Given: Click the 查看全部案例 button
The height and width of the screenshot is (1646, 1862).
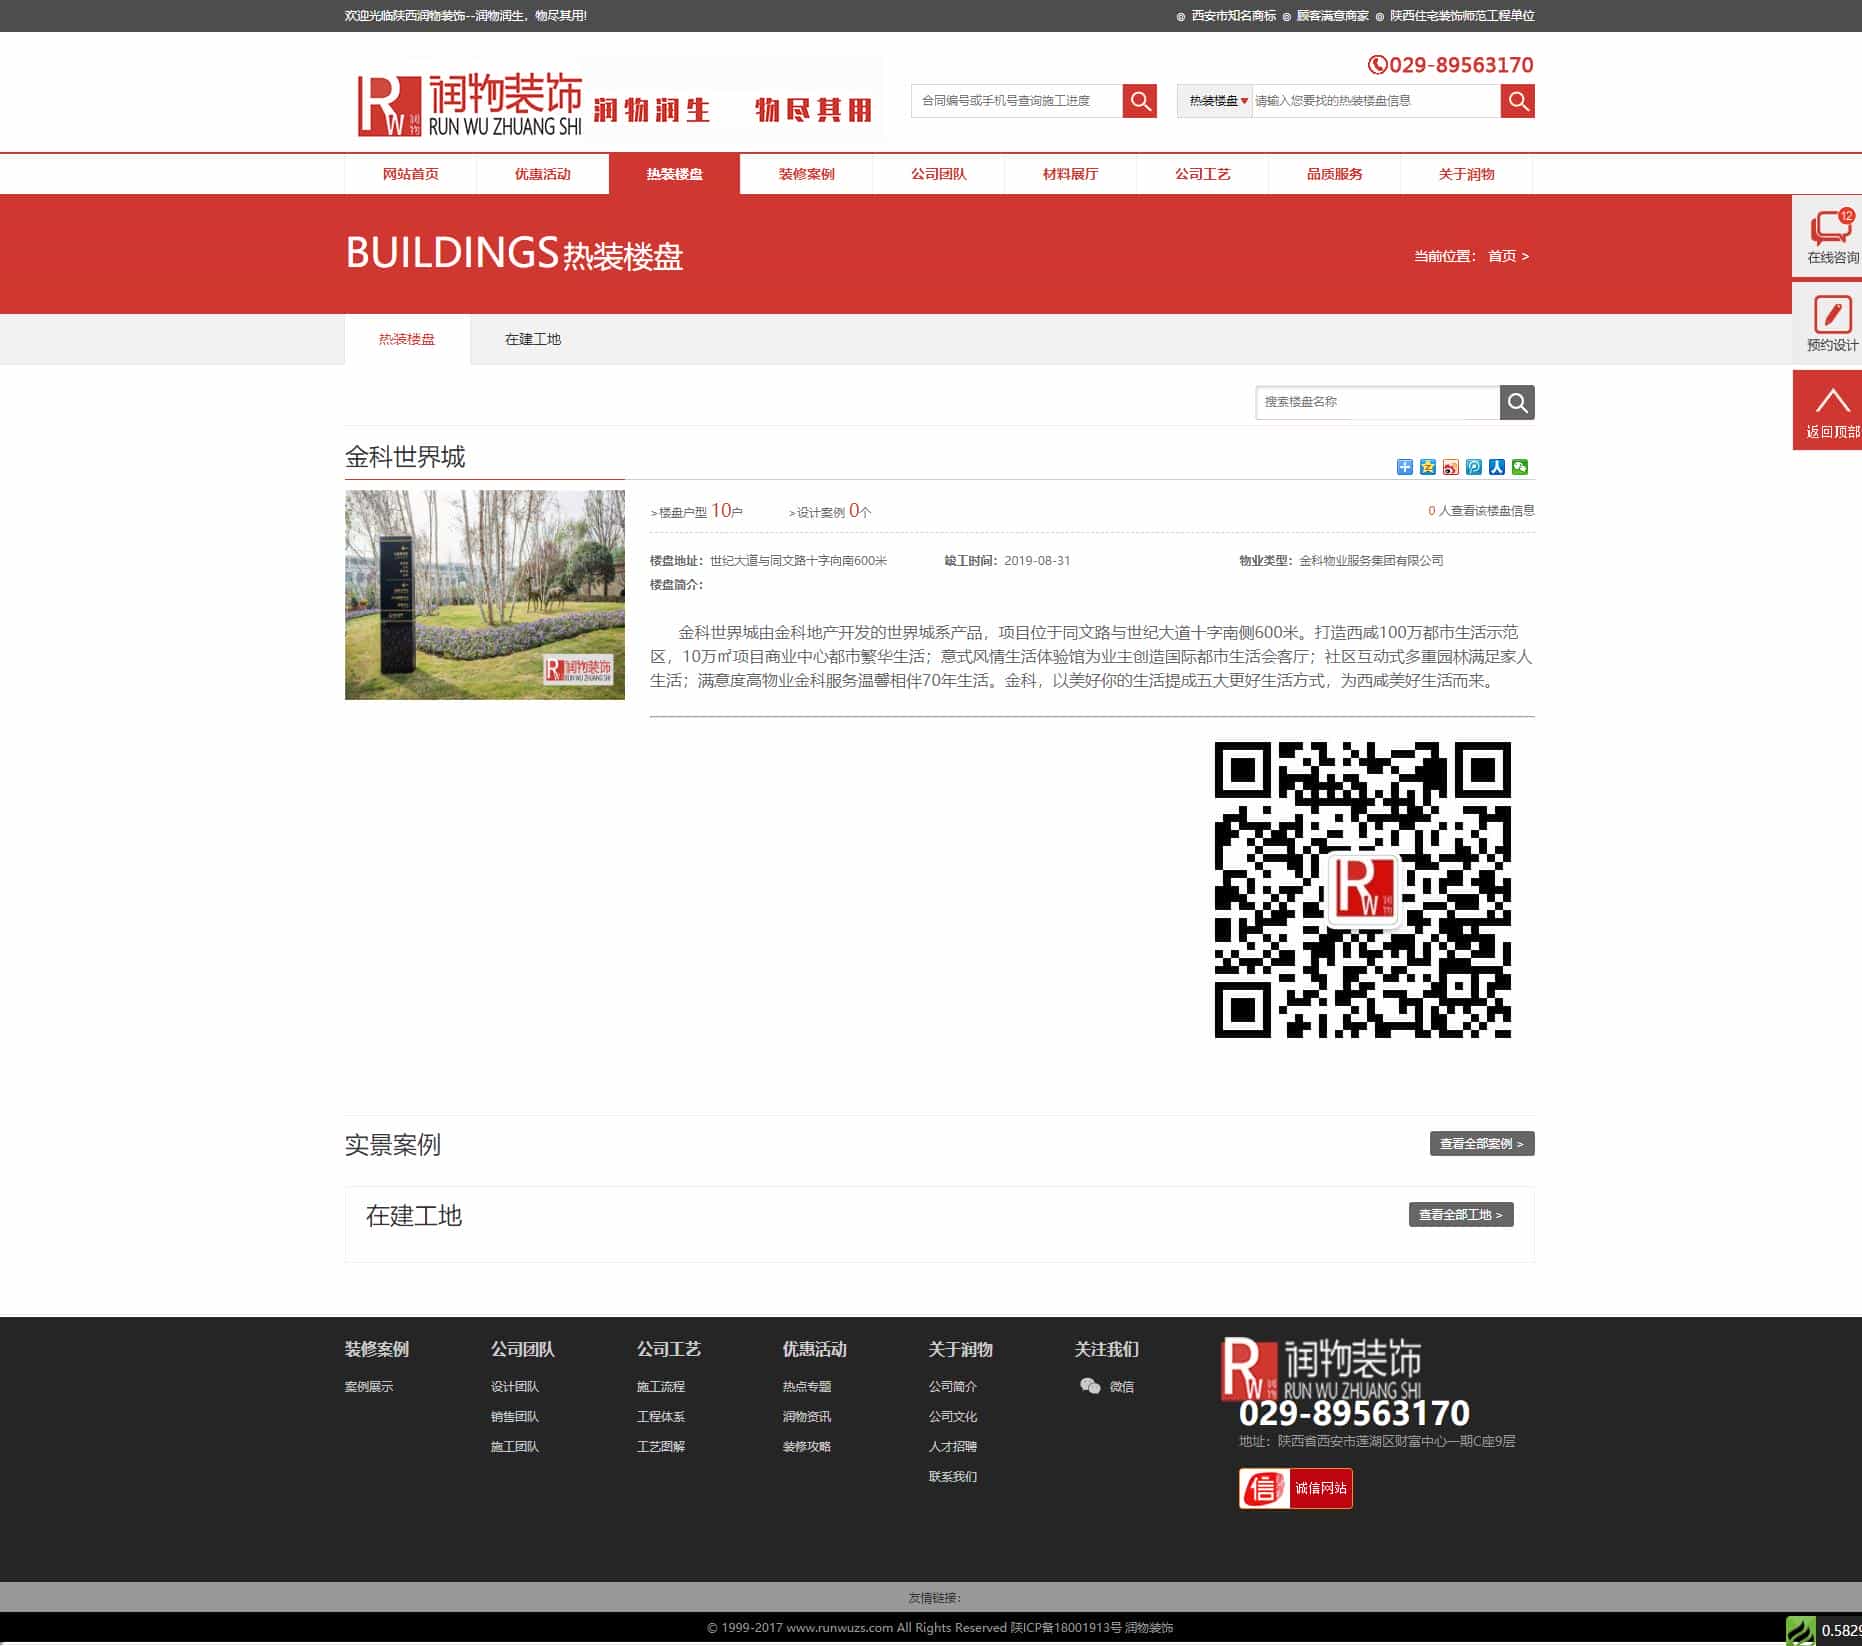Looking at the screenshot, I should click(x=1481, y=1143).
